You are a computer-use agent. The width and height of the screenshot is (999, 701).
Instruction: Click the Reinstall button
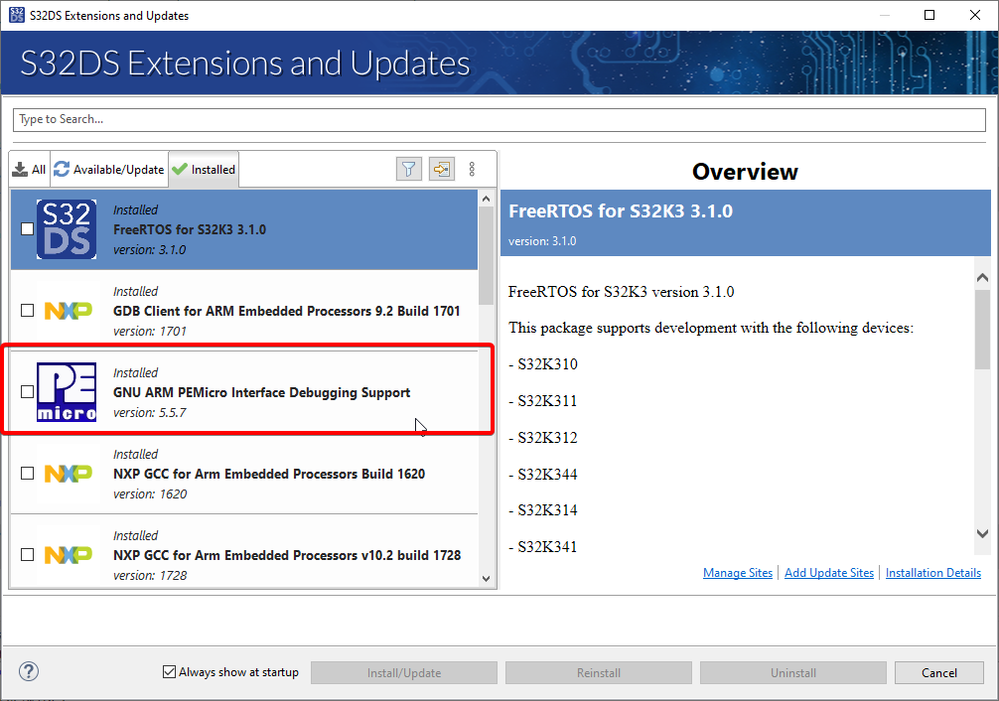(x=598, y=673)
